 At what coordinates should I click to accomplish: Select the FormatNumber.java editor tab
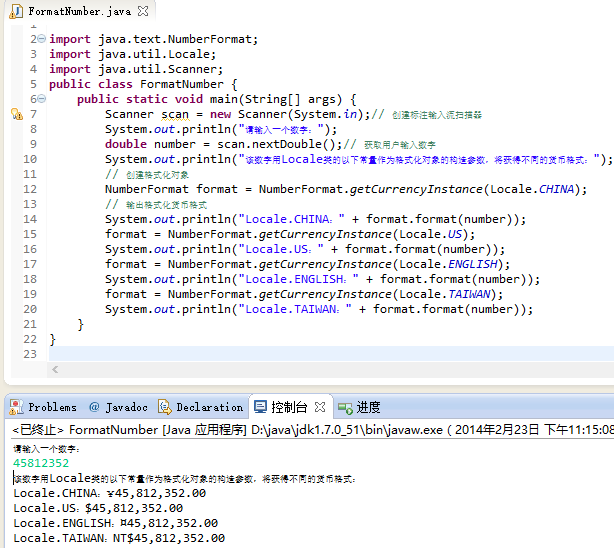pos(79,11)
